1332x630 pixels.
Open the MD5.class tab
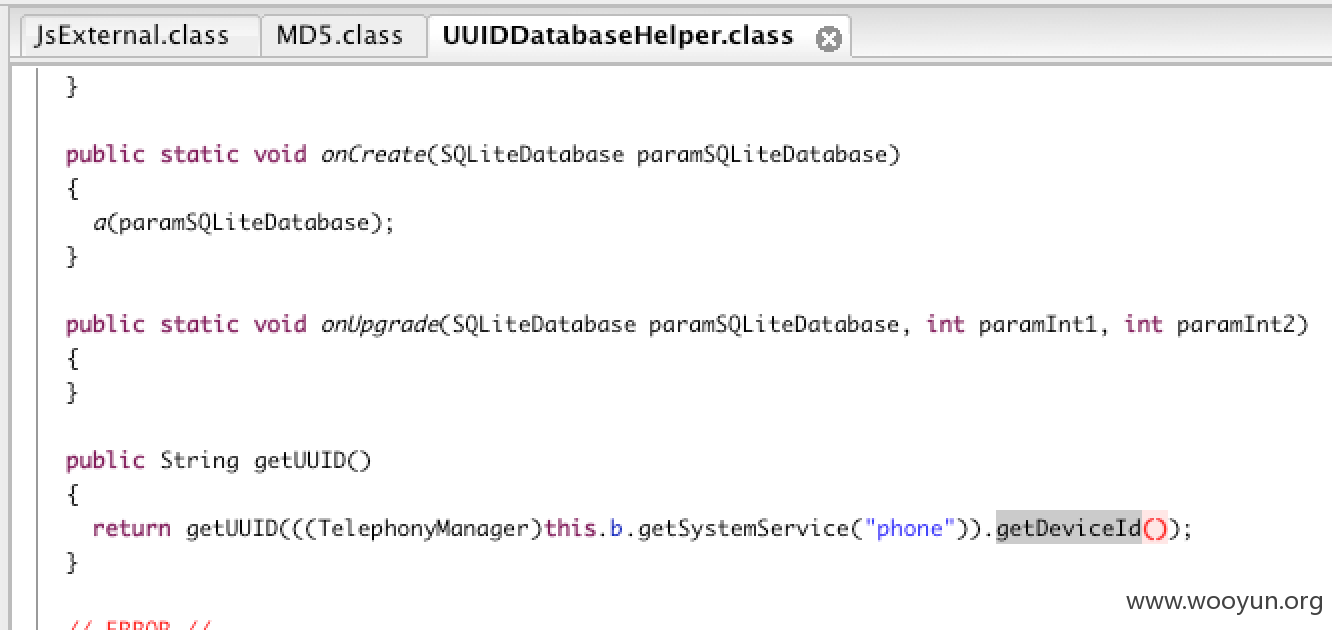(339, 36)
